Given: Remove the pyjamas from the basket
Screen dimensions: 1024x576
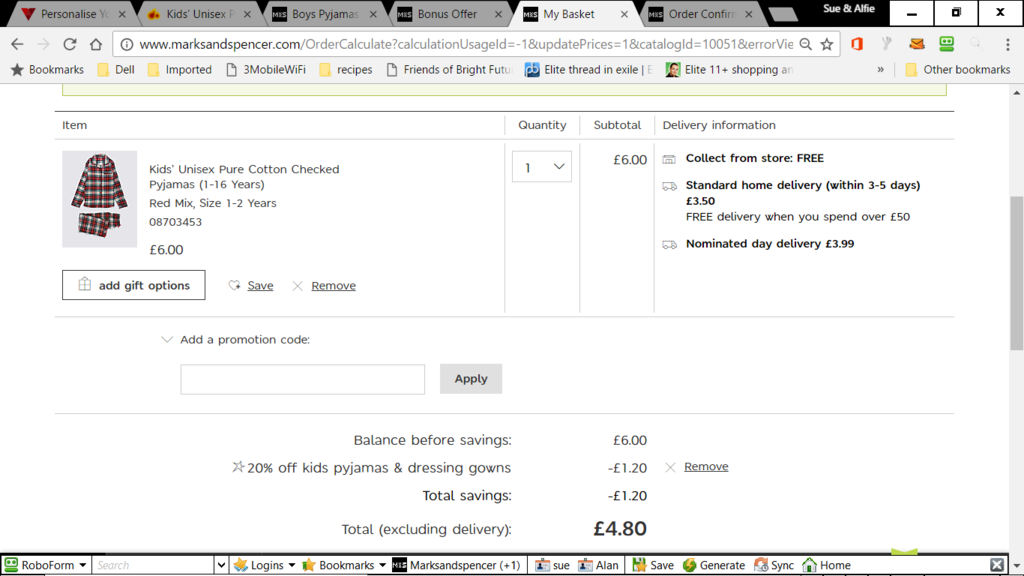Looking at the screenshot, I should click(333, 285).
